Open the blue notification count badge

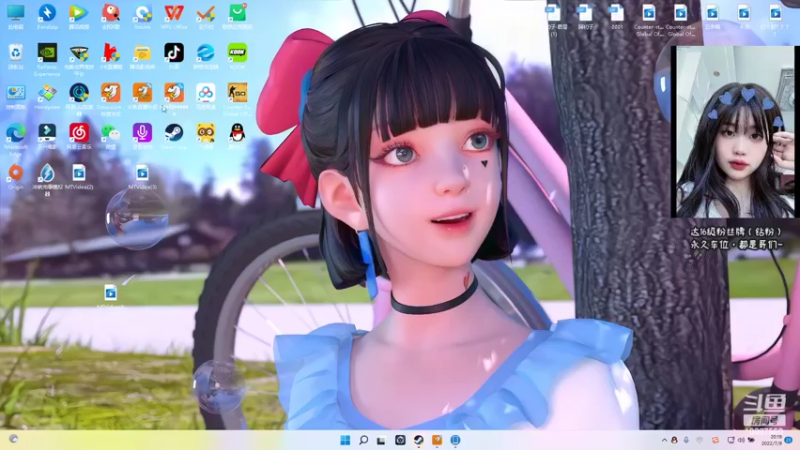[789, 440]
